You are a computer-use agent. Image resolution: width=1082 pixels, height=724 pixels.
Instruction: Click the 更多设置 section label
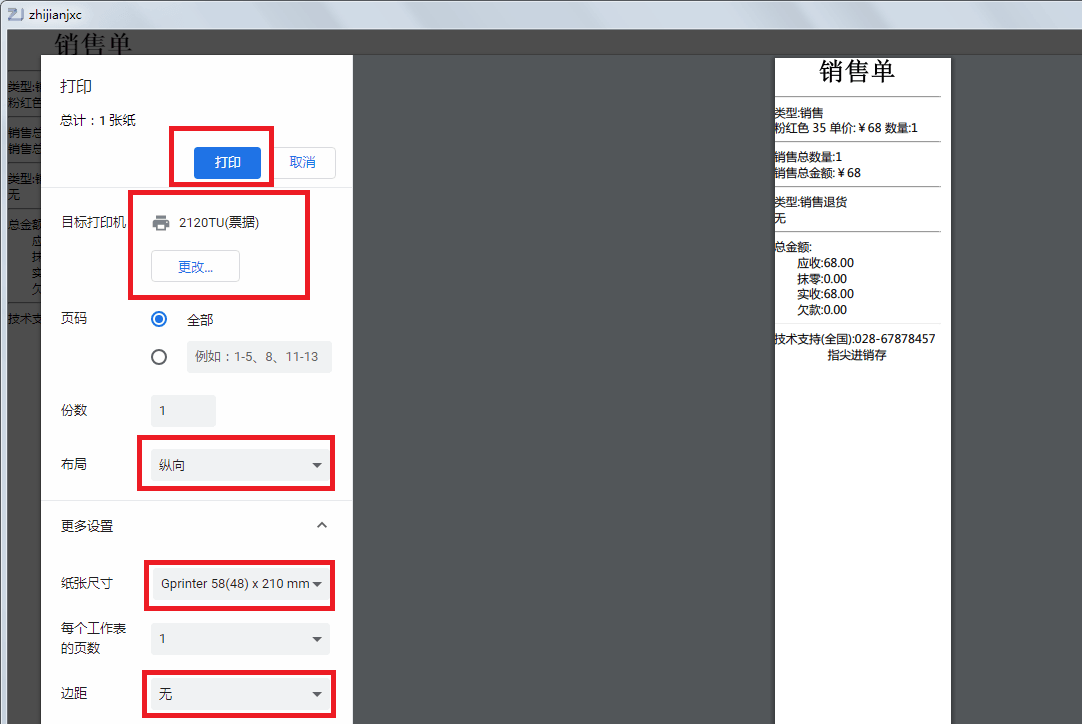(x=87, y=526)
